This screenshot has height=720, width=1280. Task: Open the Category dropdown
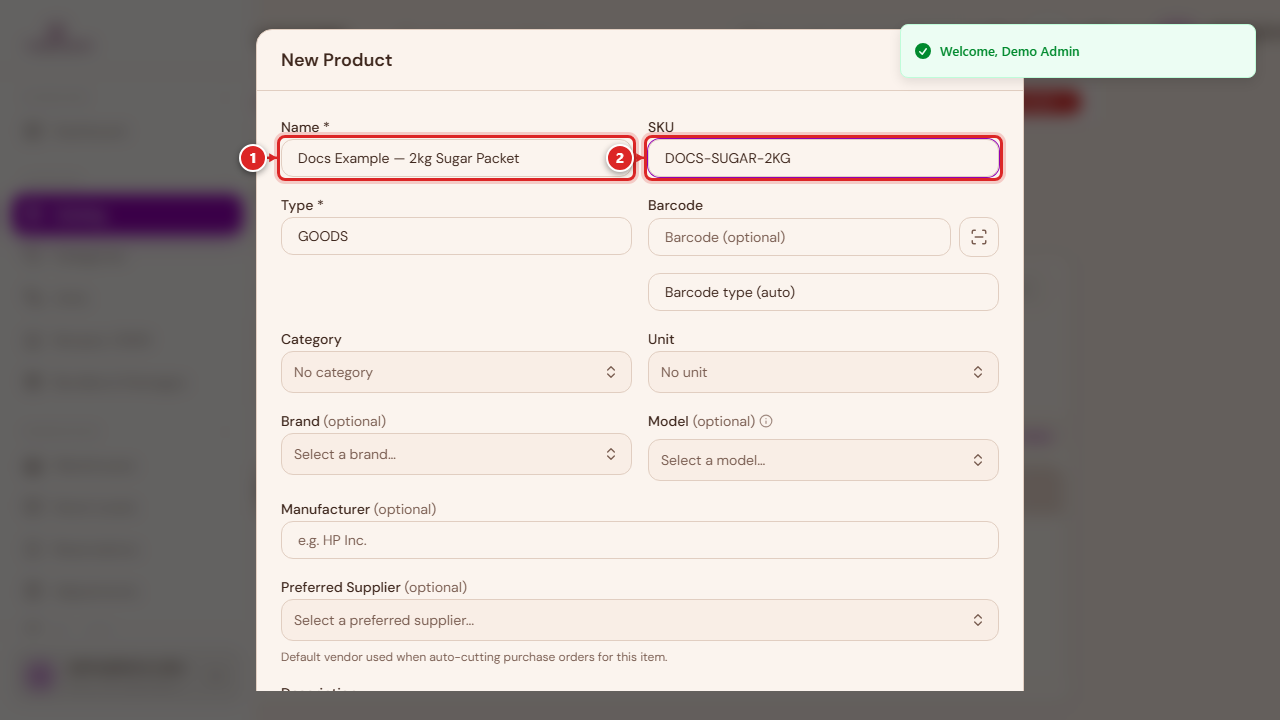tap(456, 372)
